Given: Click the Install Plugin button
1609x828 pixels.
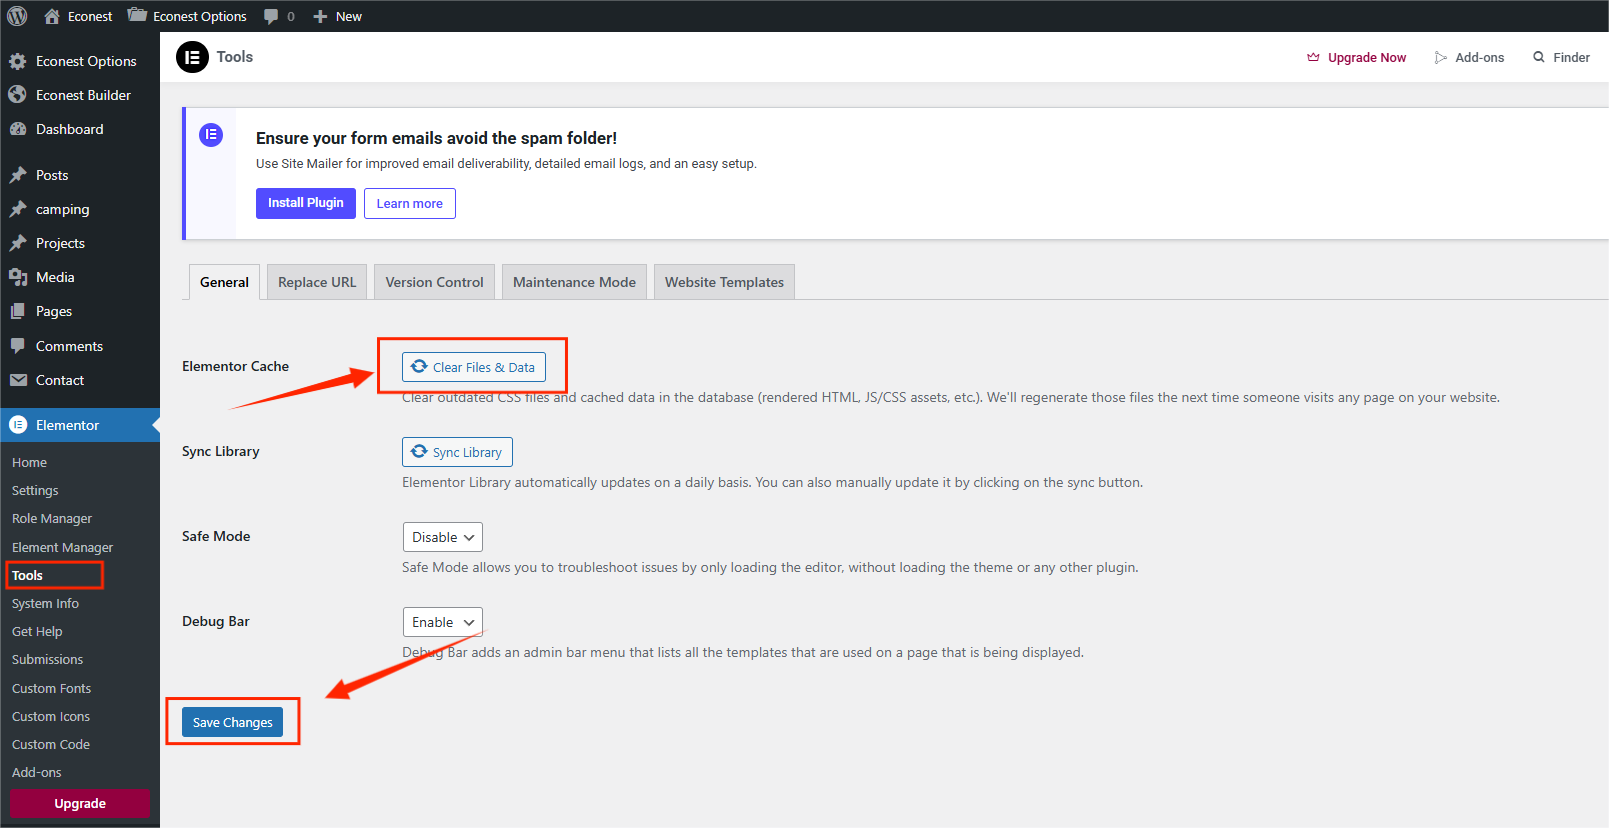Looking at the screenshot, I should coord(306,203).
